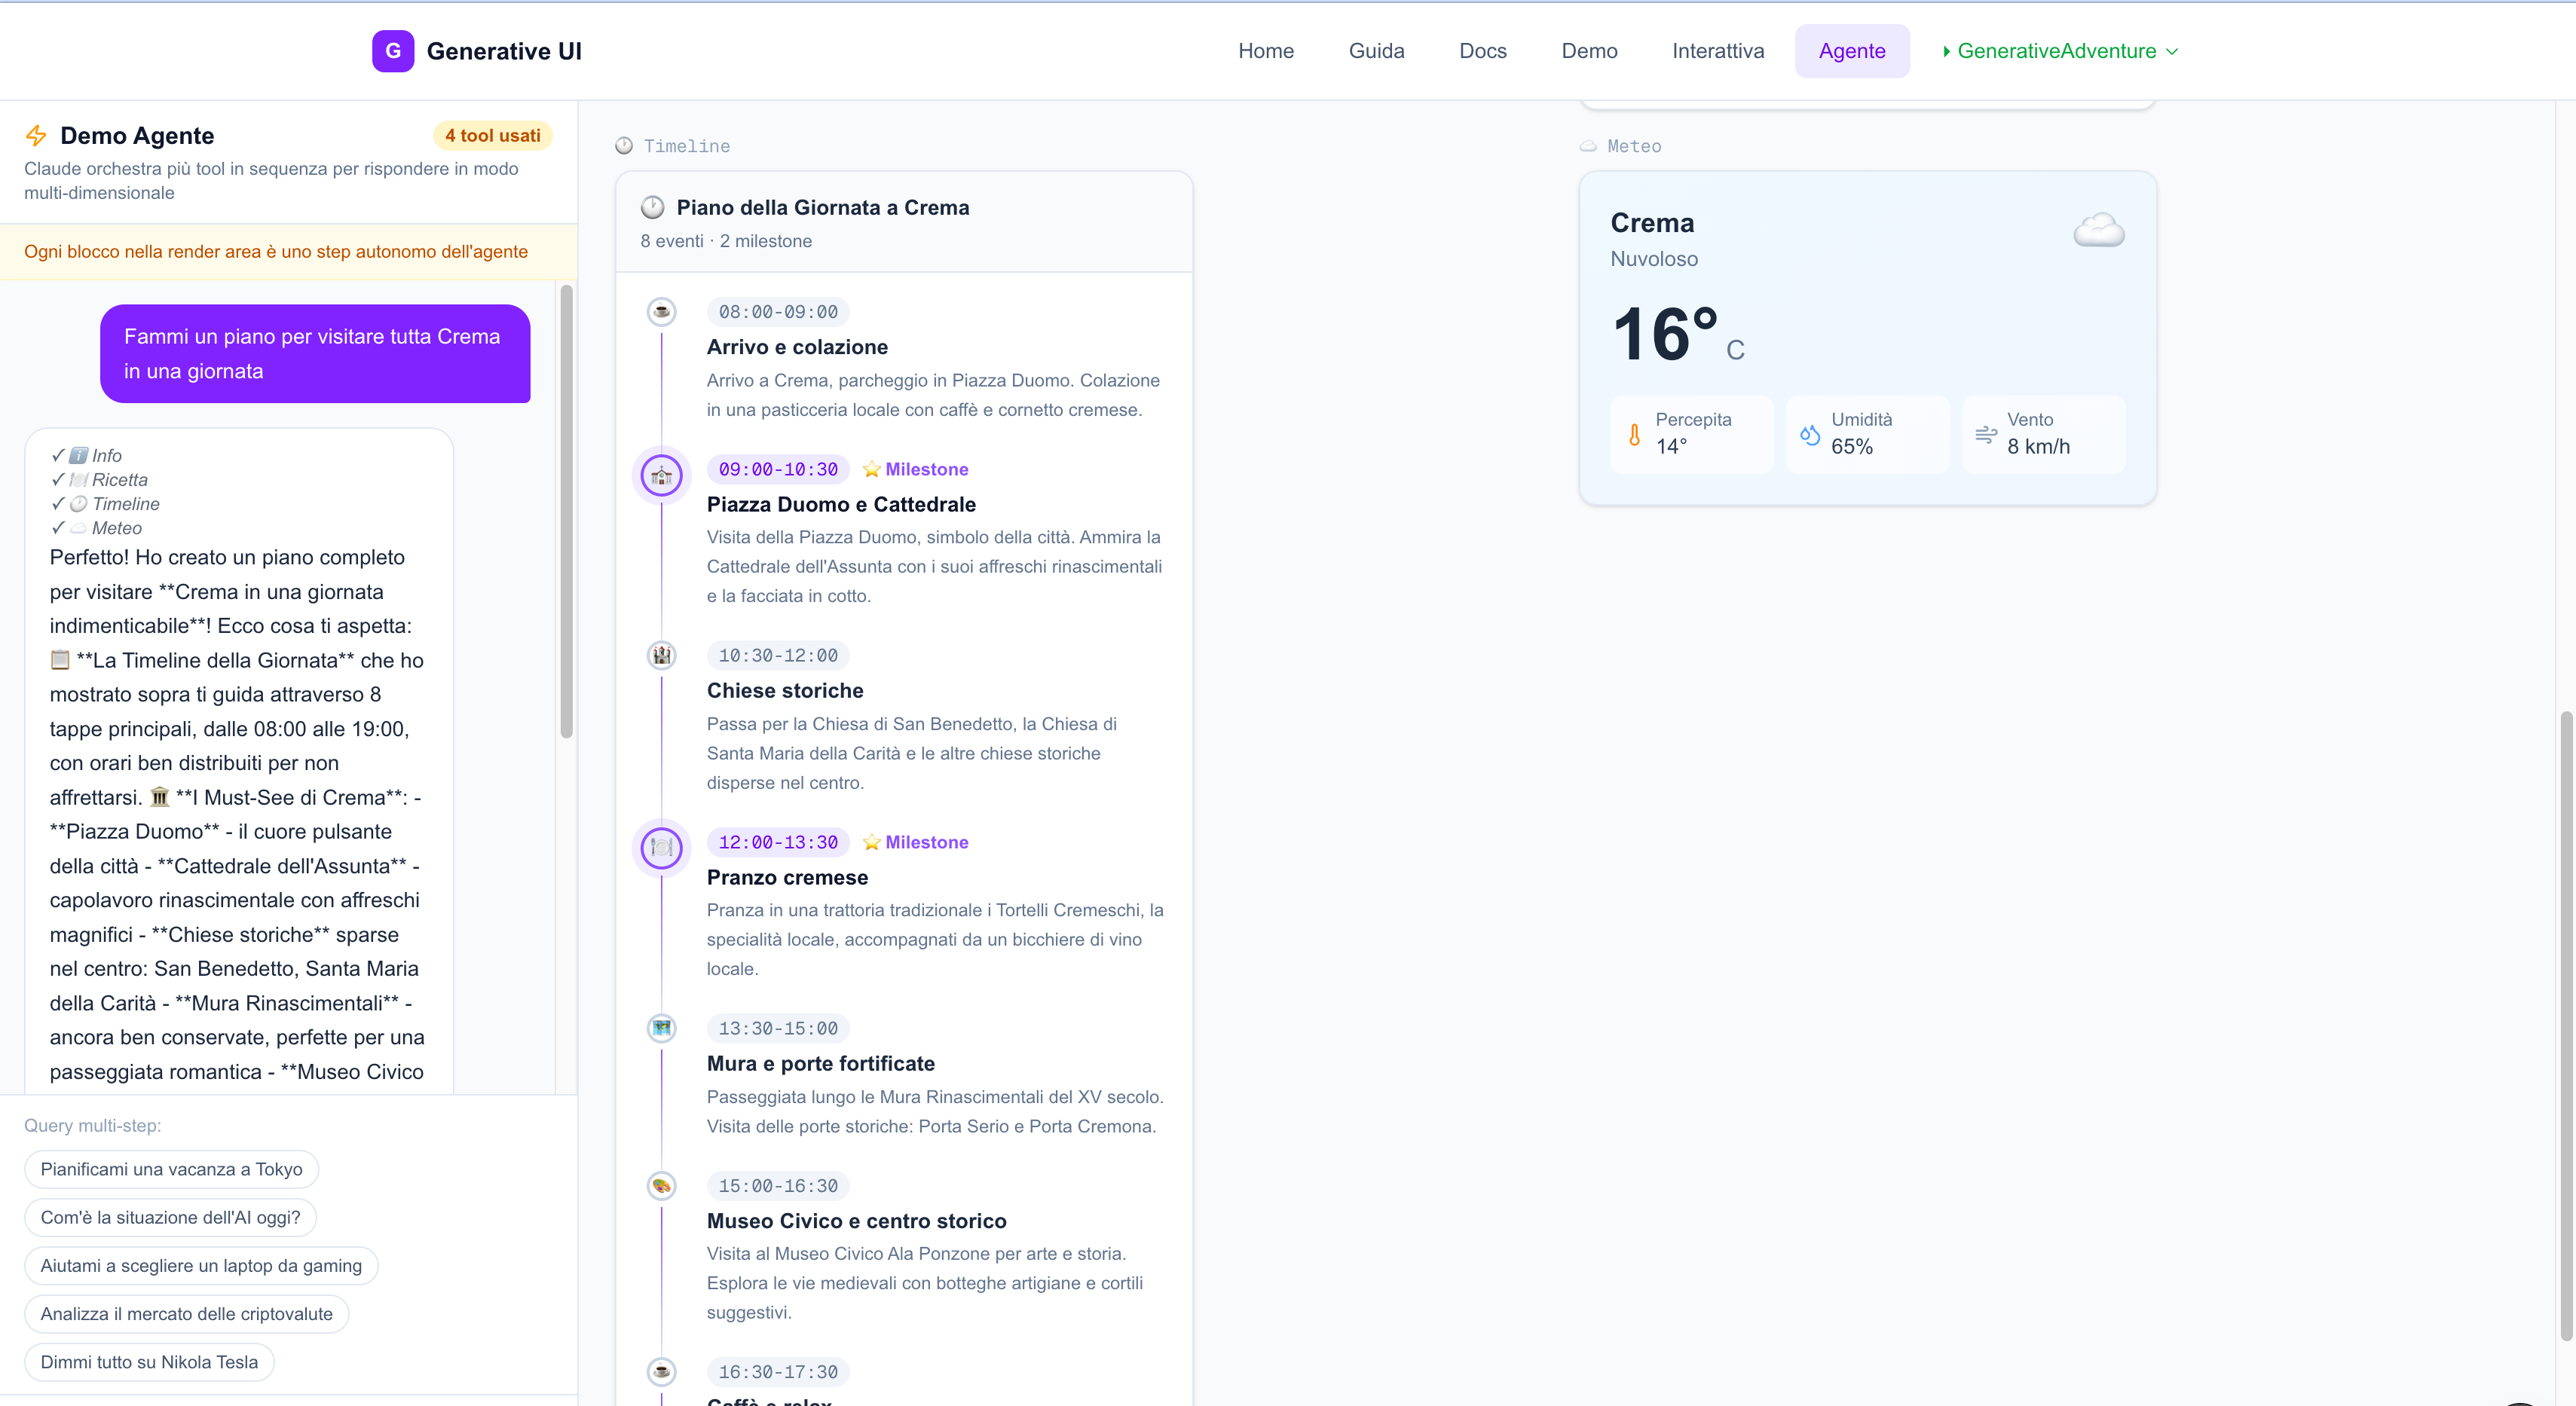Go to the Home nav item

pos(1266,51)
